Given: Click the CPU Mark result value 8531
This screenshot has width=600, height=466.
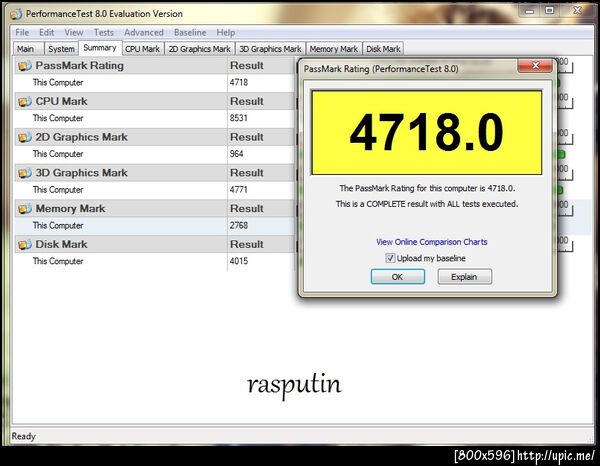Looking at the screenshot, I should click(x=239, y=118).
